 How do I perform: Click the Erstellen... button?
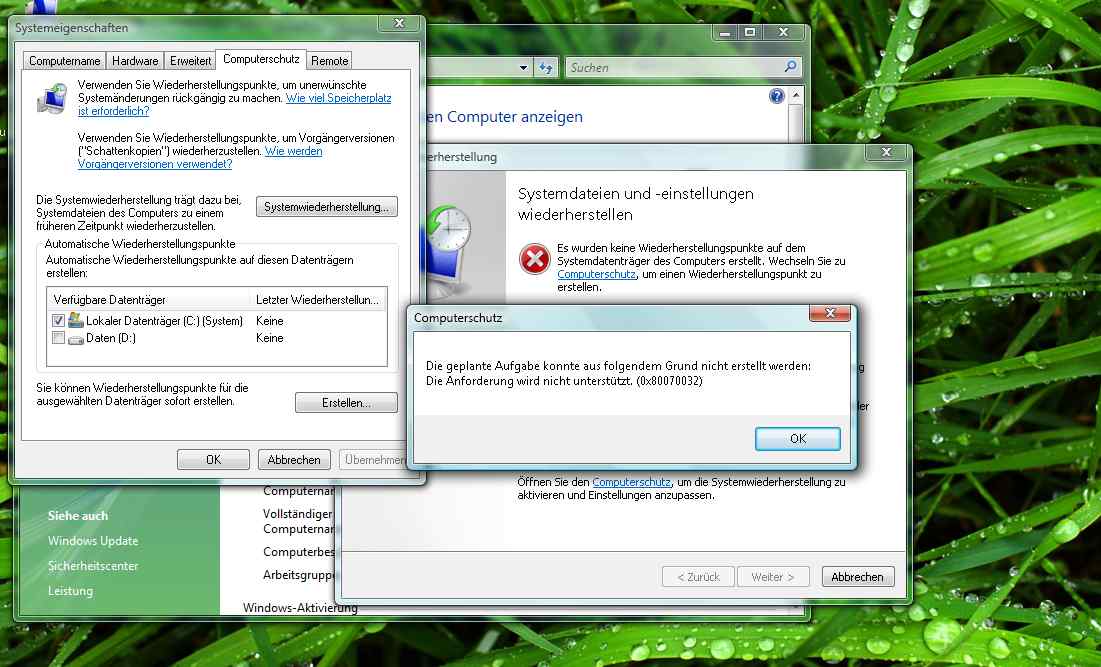coord(346,403)
